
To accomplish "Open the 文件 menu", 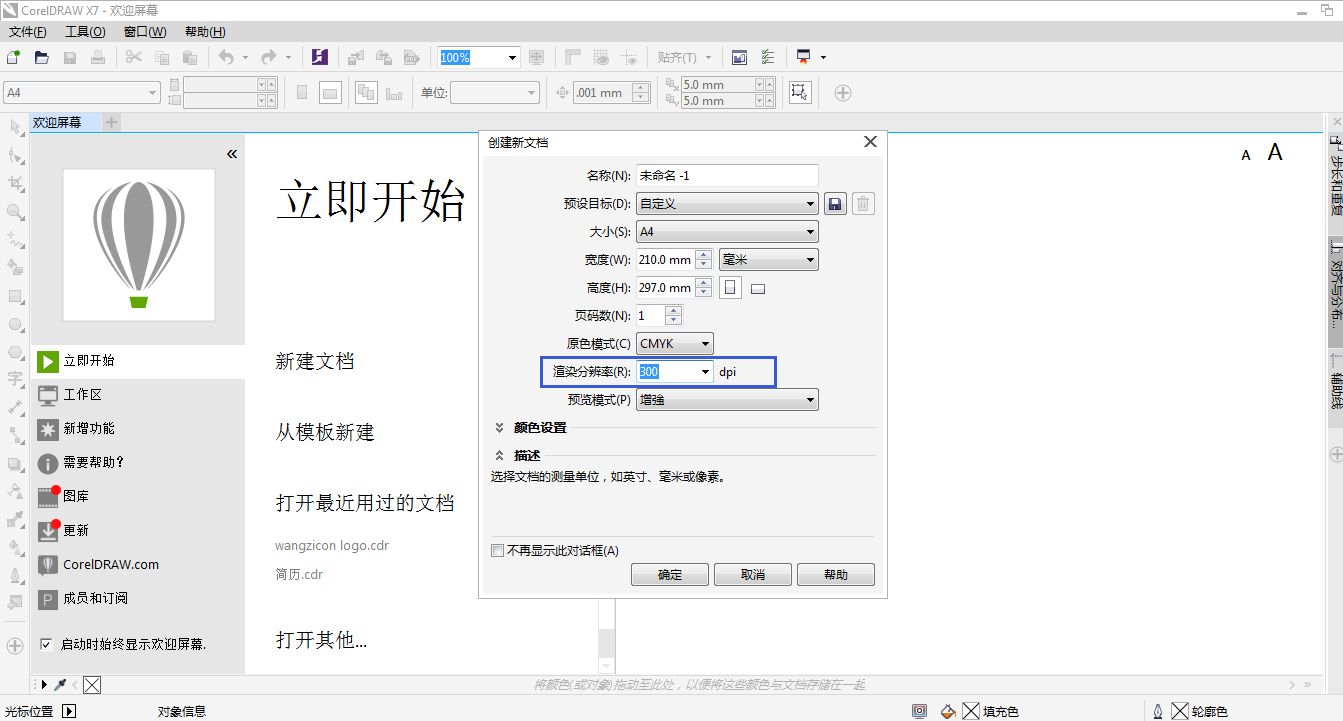I will click(x=27, y=32).
